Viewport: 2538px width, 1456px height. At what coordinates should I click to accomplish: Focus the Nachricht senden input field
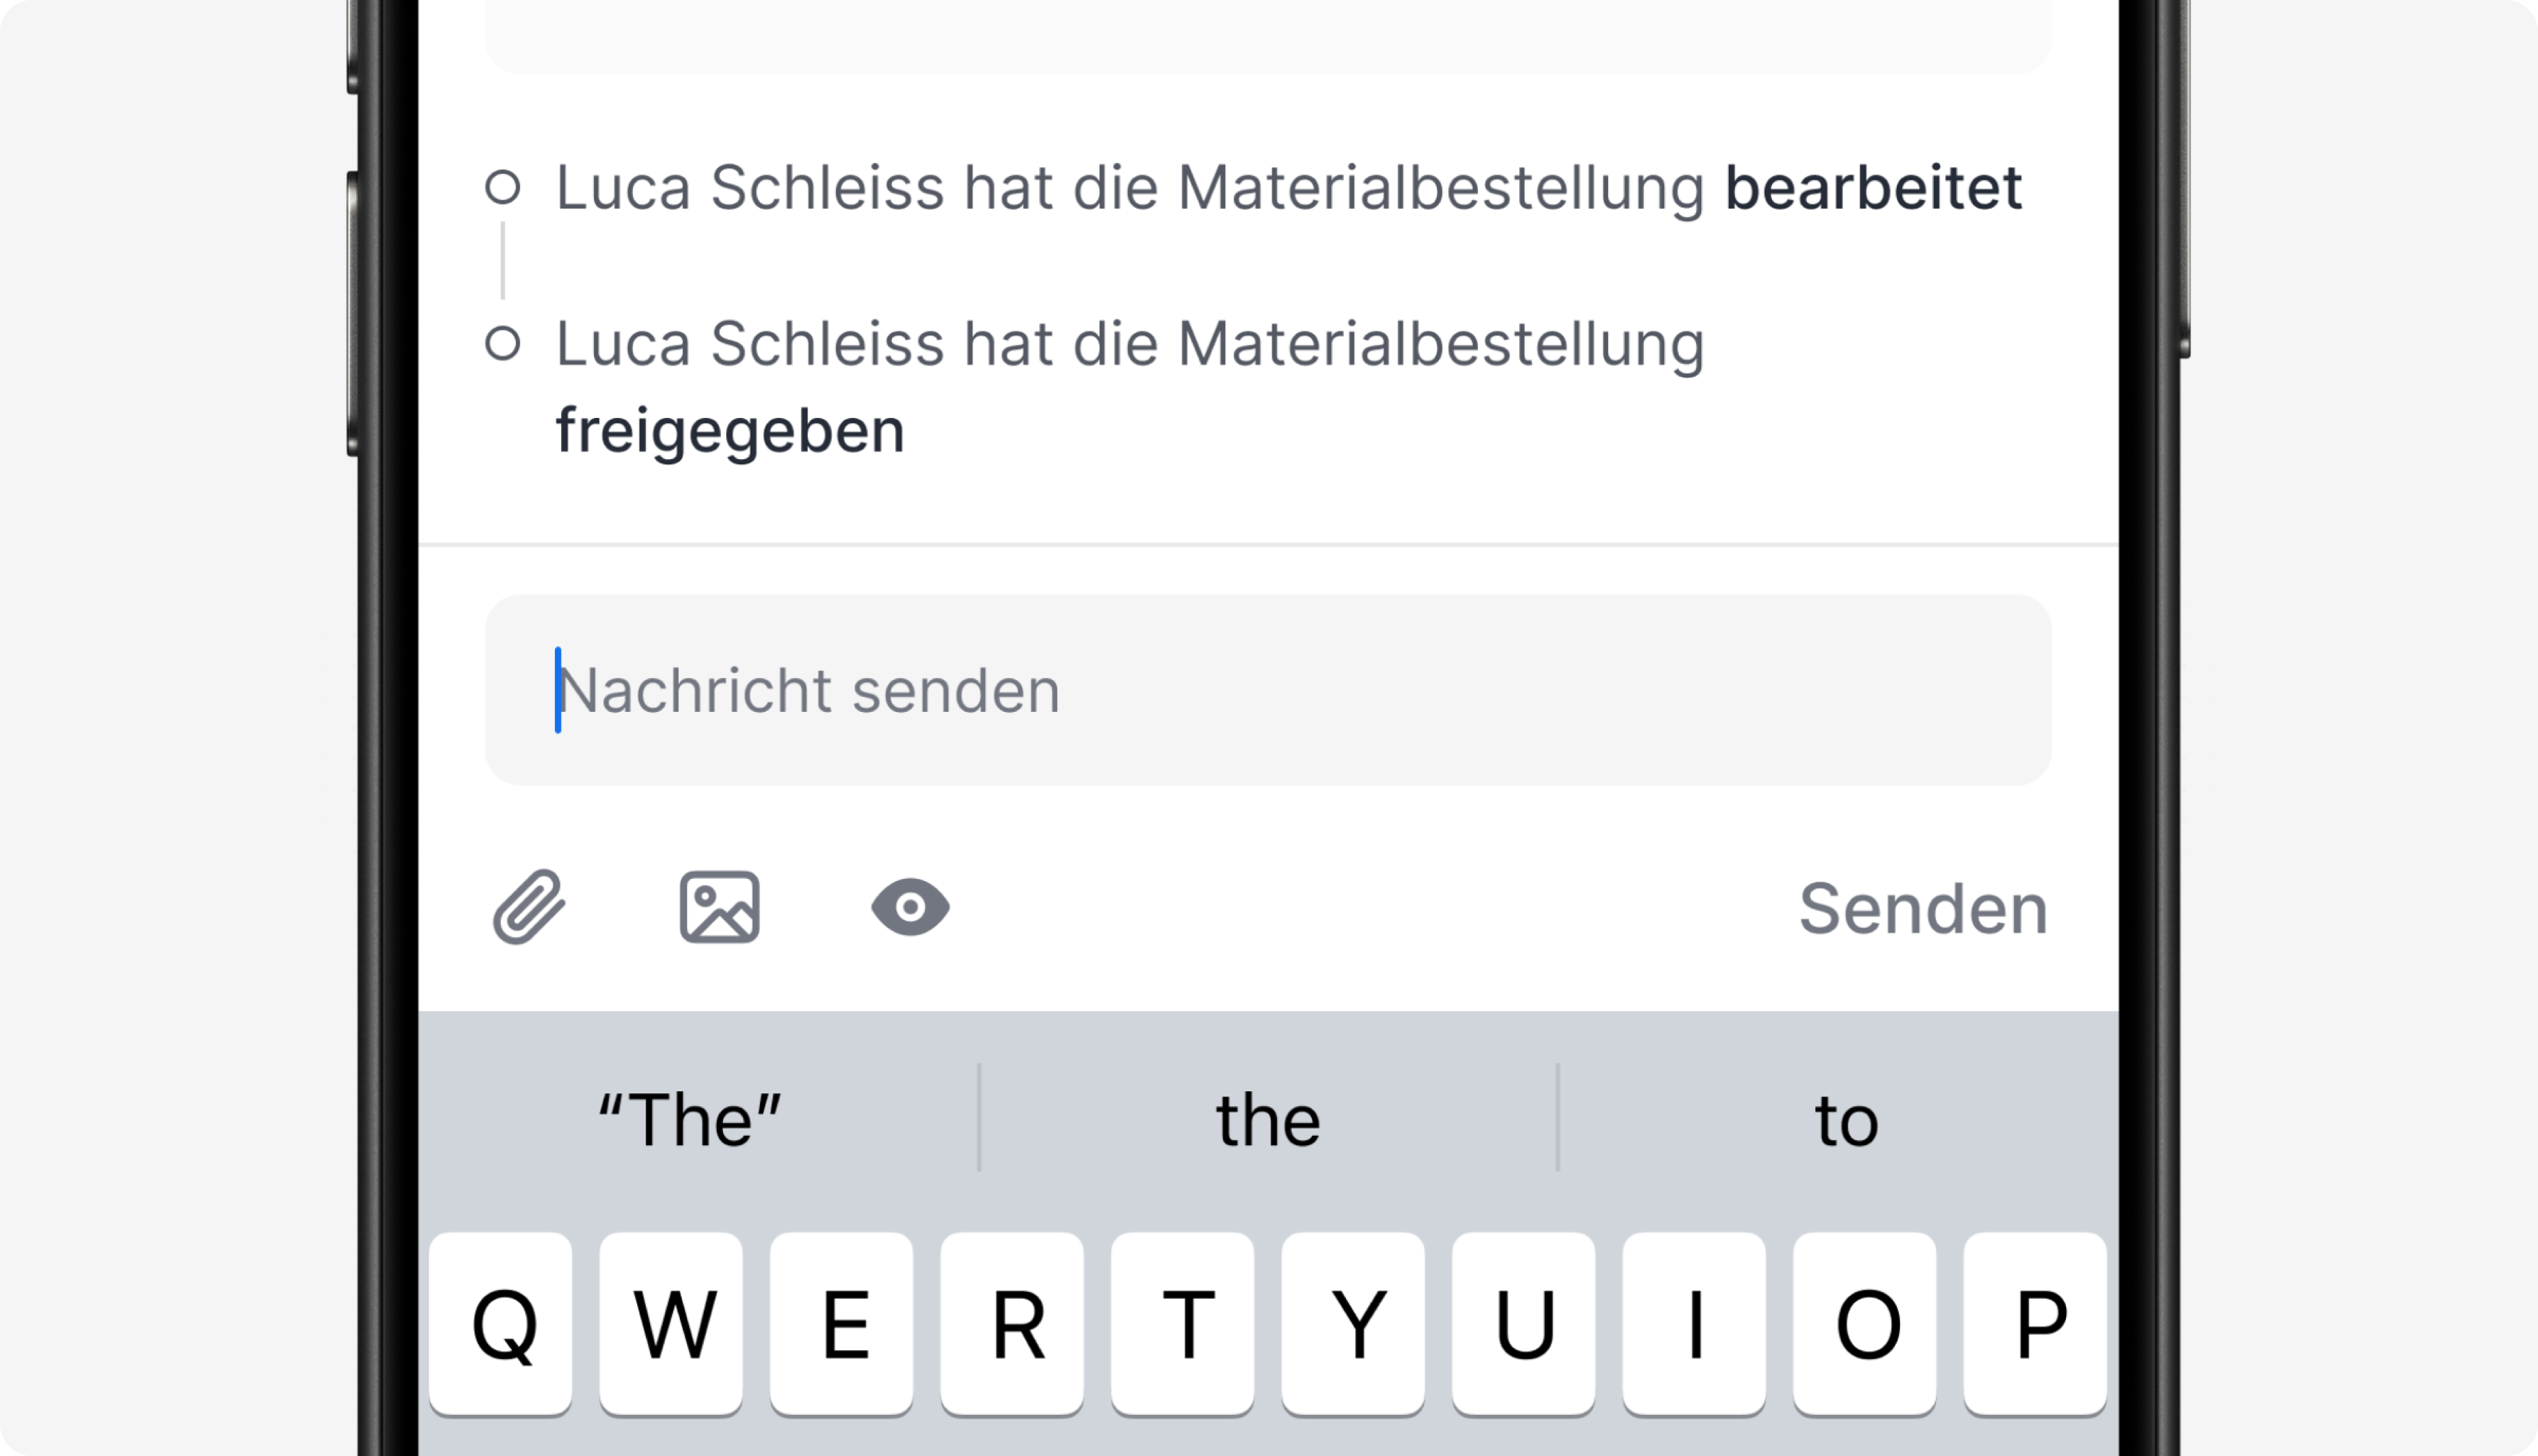pyautogui.click(x=1268, y=690)
